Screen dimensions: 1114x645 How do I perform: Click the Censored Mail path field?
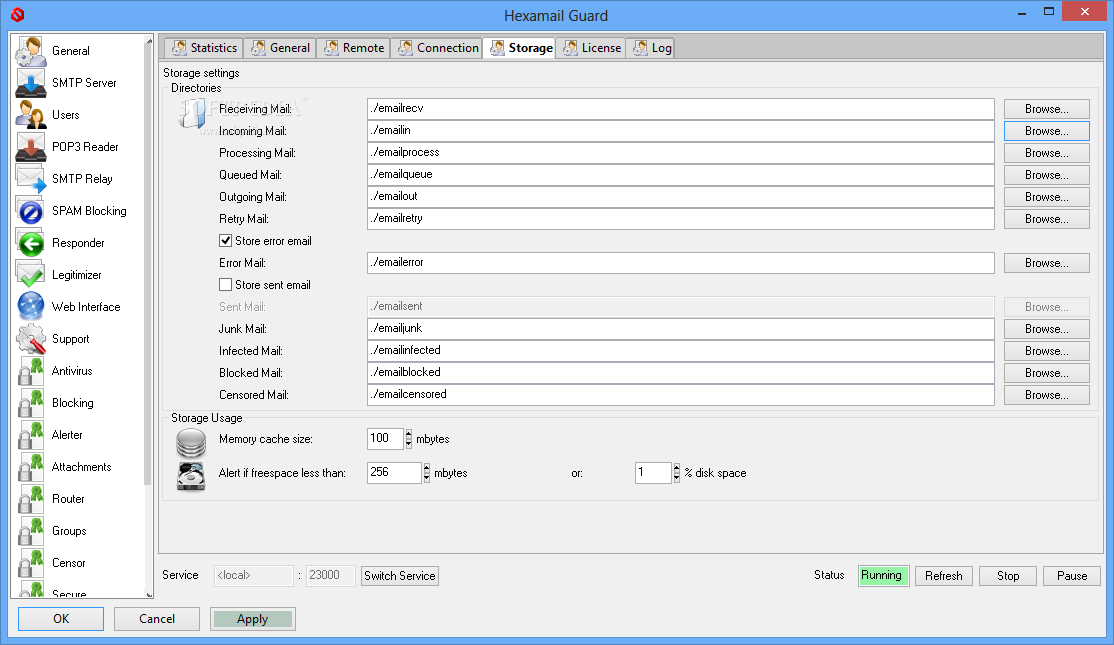point(681,395)
